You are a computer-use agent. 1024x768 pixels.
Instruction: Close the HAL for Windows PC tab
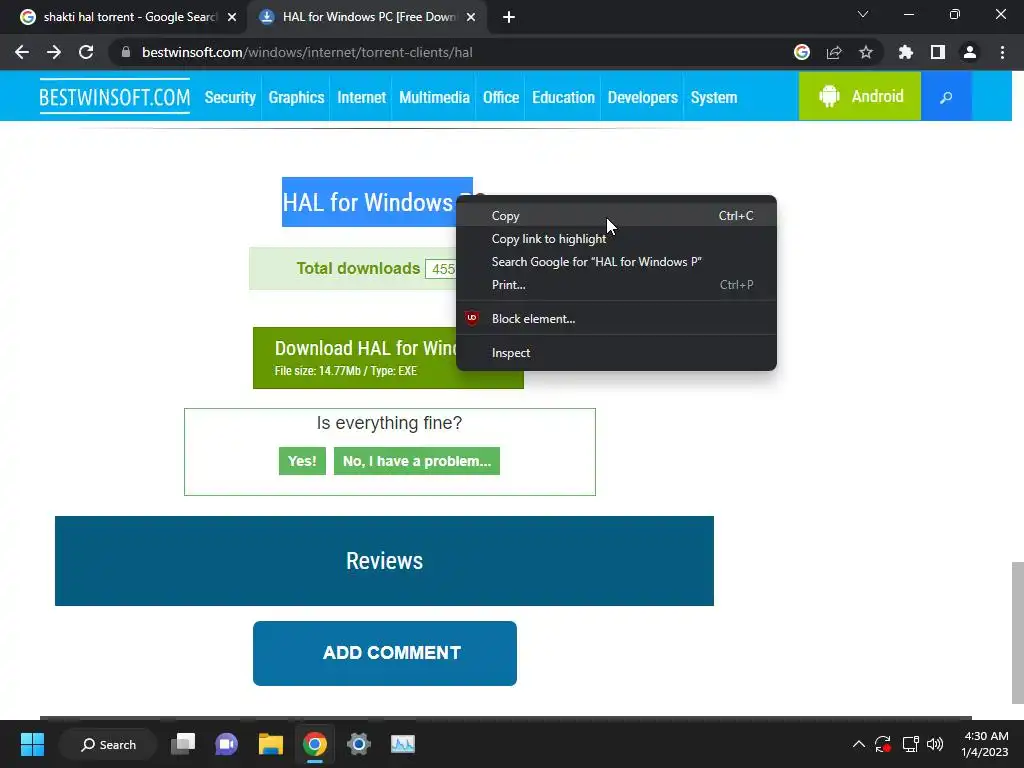click(x=471, y=17)
